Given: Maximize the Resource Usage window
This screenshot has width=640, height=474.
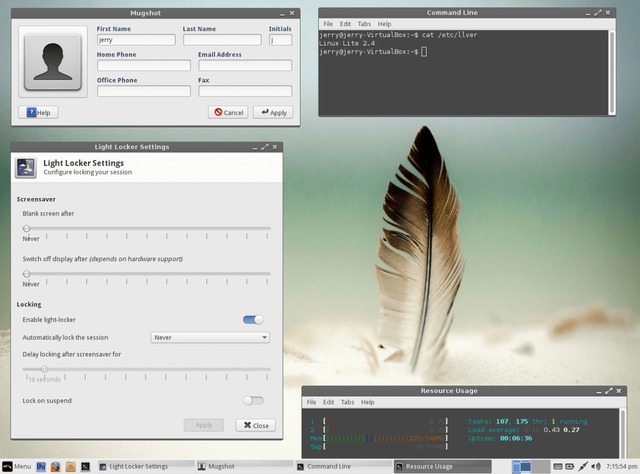Looking at the screenshot, I should pyautogui.click(x=609, y=391).
